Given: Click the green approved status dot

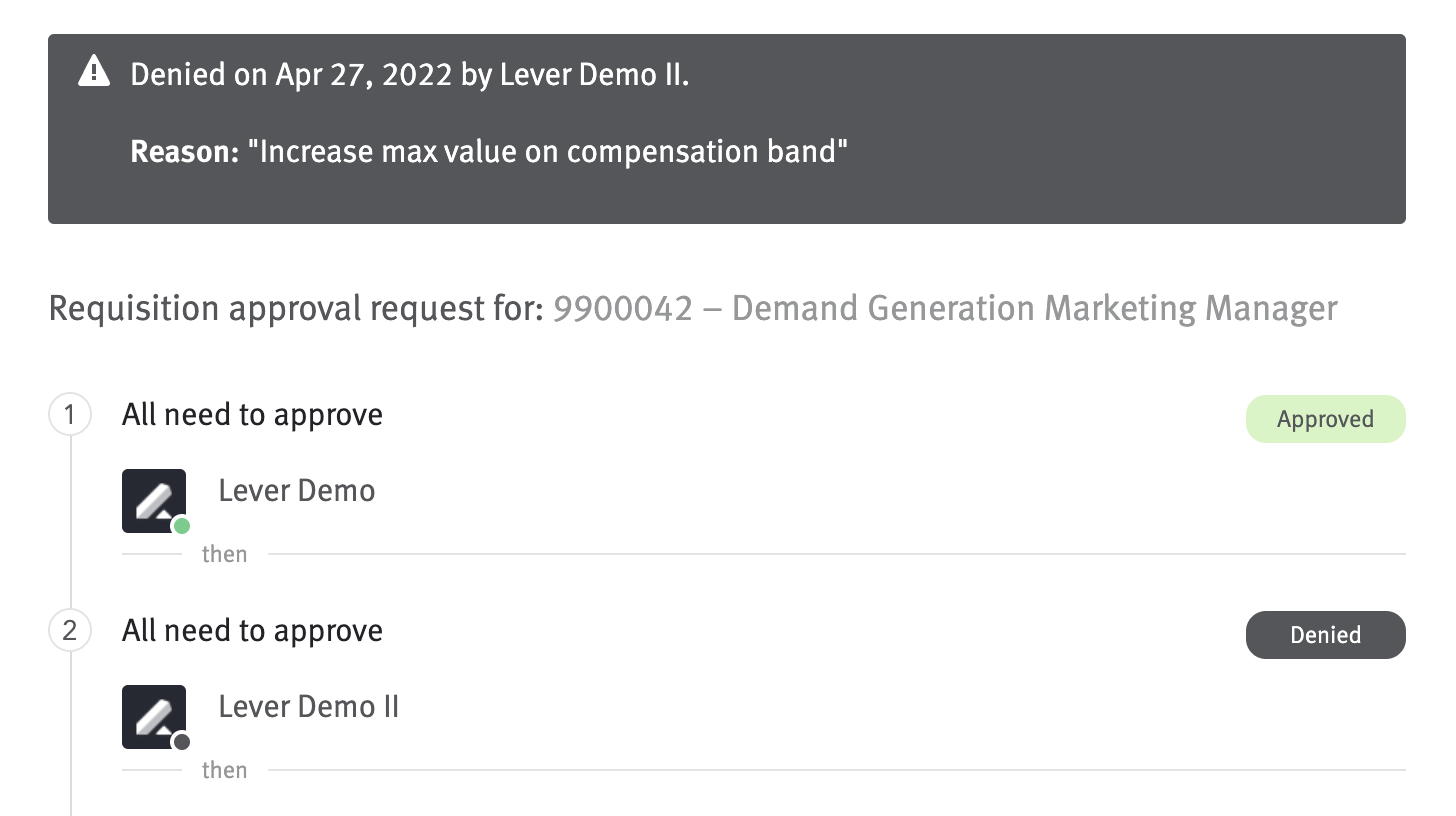Looking at the screenshot, I should pos(181,526).
